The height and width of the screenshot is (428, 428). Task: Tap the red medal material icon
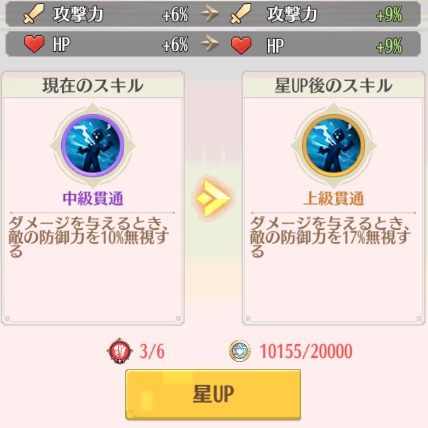click(120, 351)
